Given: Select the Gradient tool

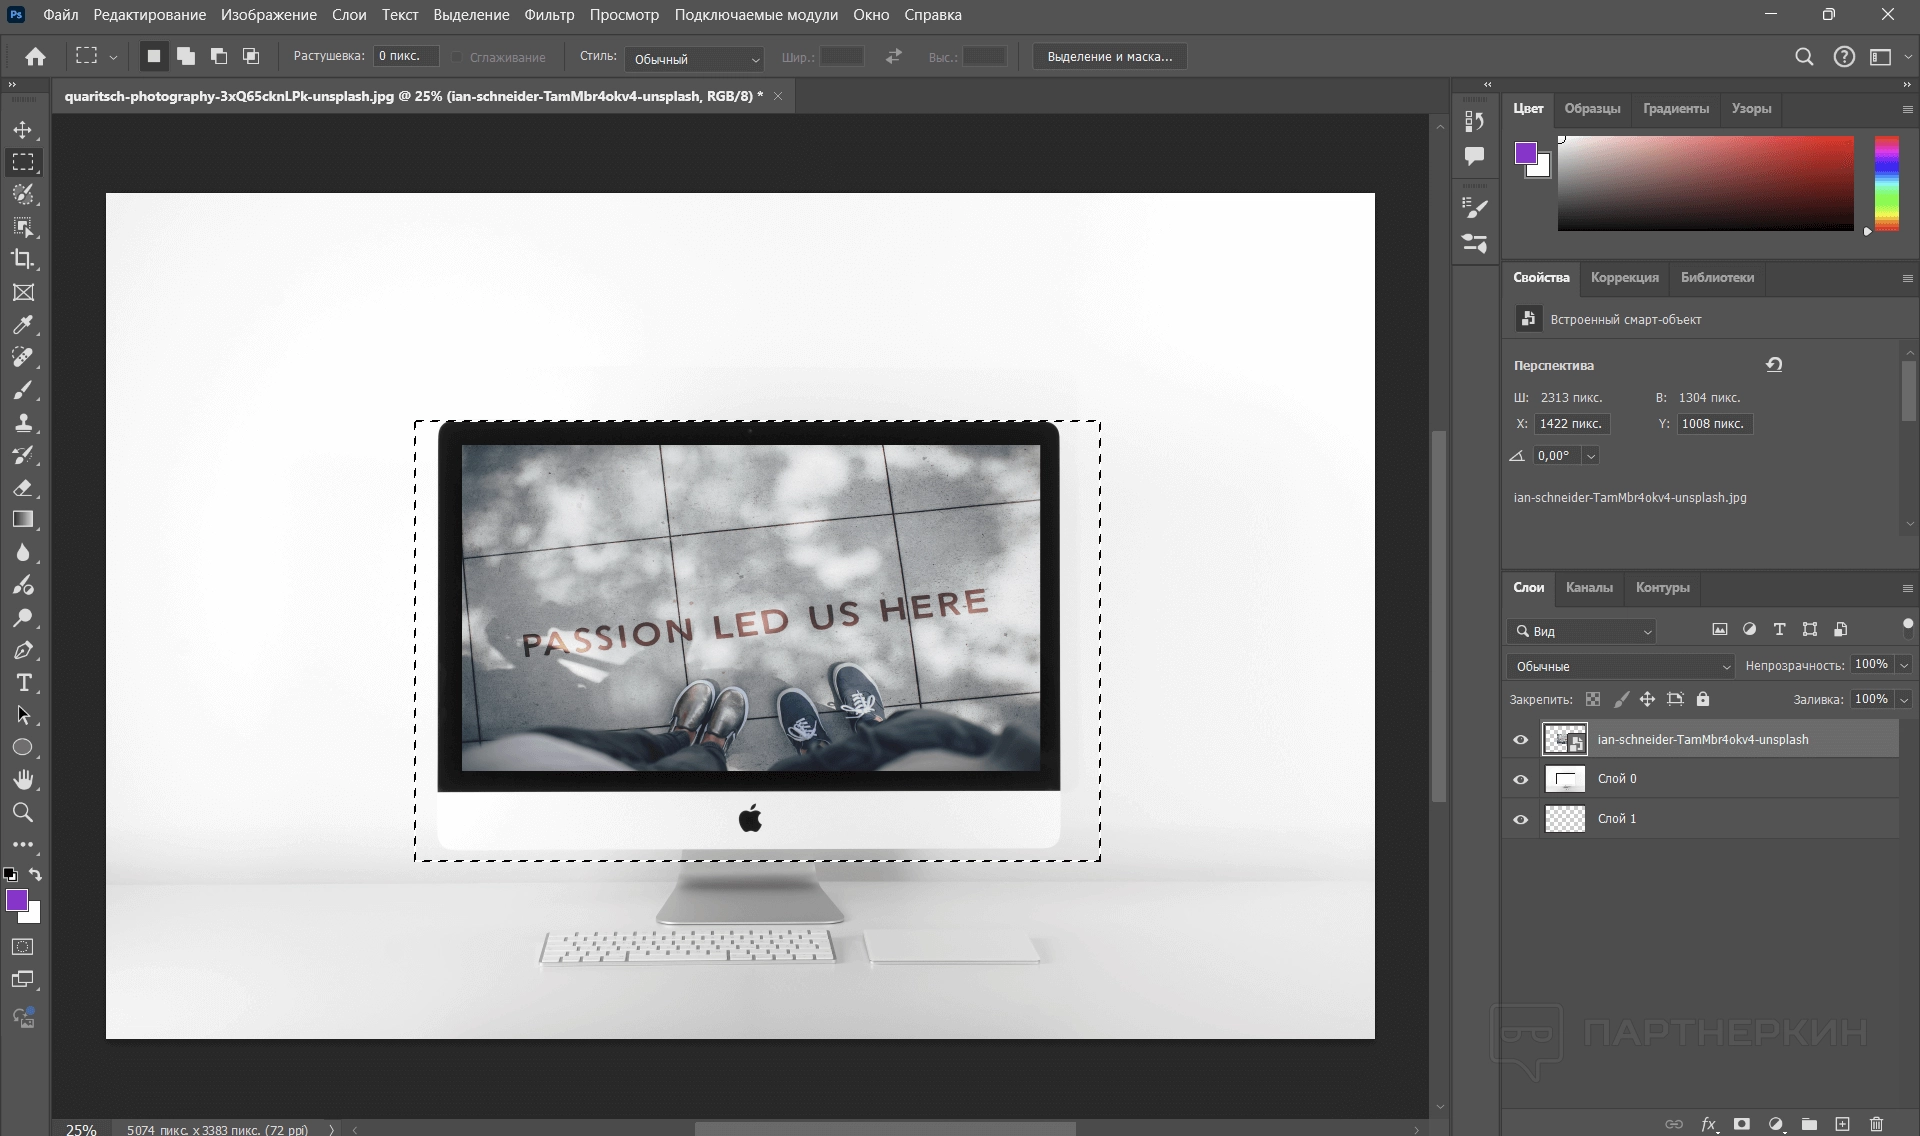Looking at the screenshot, I should [23, 519].
